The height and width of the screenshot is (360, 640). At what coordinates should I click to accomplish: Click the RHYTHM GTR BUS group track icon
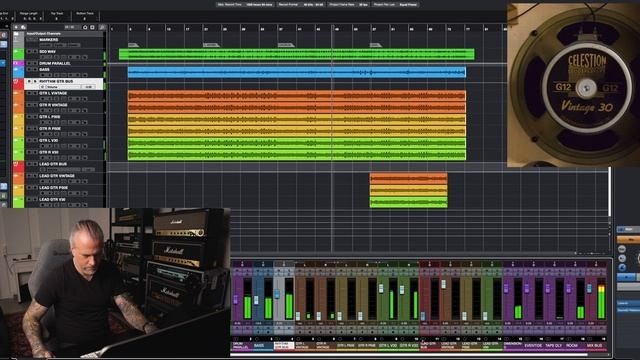18,84
